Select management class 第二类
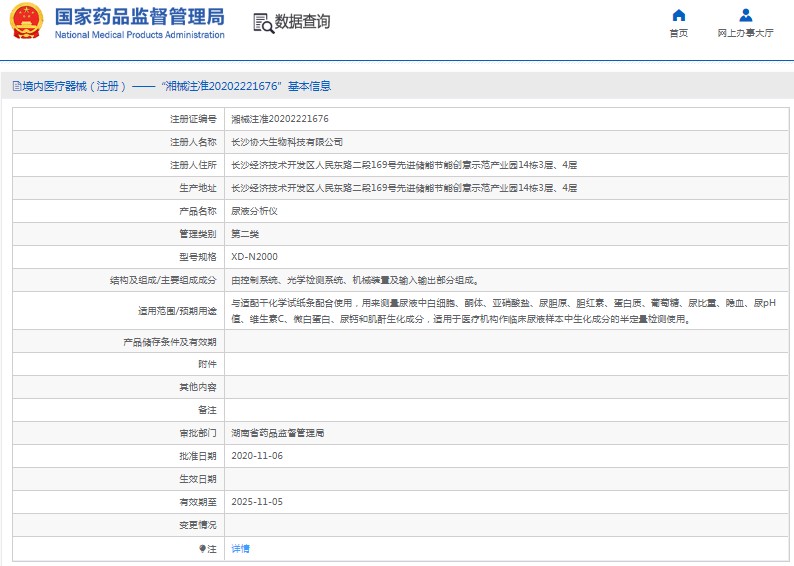The image size is (794, 566). tap(245, 234)
